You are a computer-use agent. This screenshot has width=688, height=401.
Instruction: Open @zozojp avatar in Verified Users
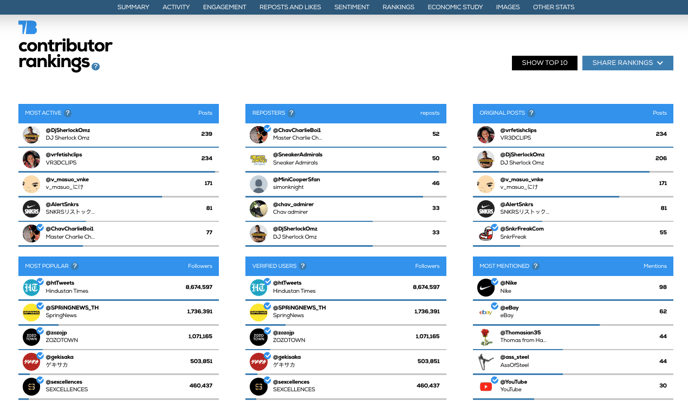click(x=258, y=337)
